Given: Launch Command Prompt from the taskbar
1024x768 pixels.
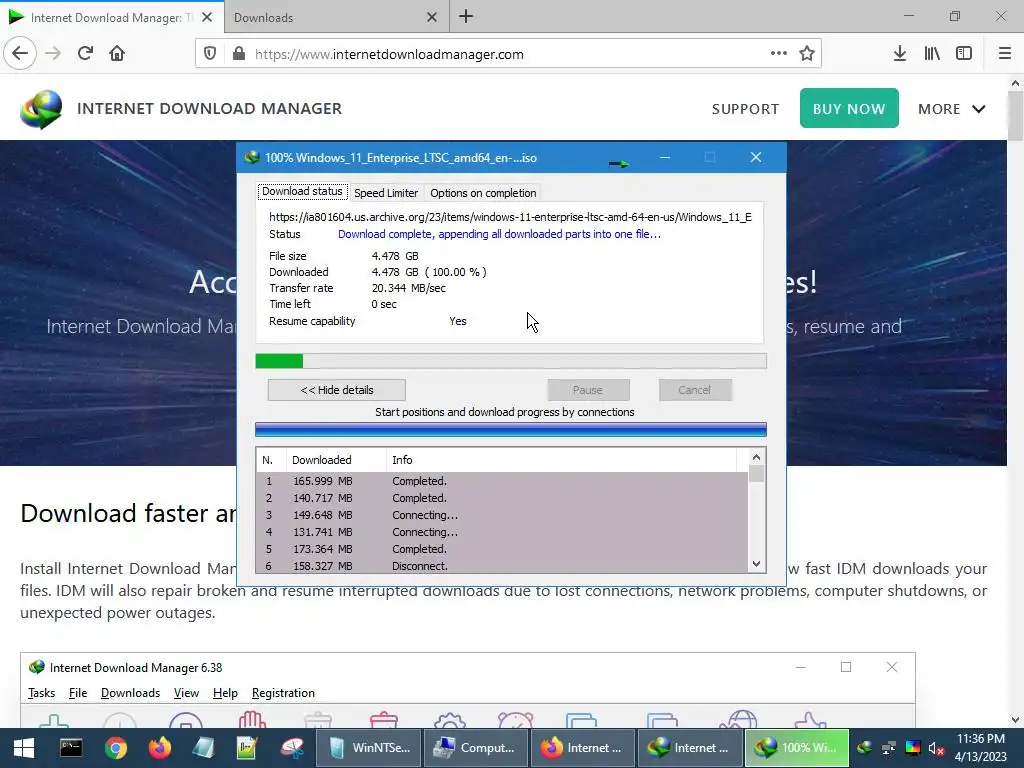Looking at the screenshot, I should coord(71,748).
